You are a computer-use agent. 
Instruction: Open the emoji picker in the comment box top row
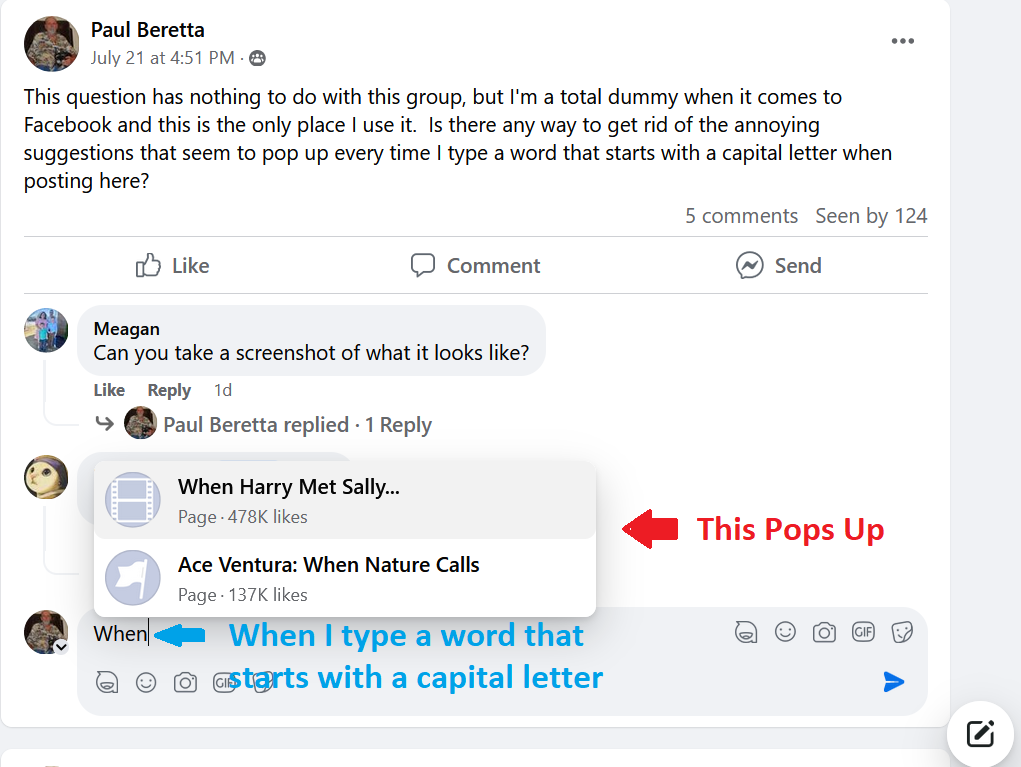coord(785,632)
